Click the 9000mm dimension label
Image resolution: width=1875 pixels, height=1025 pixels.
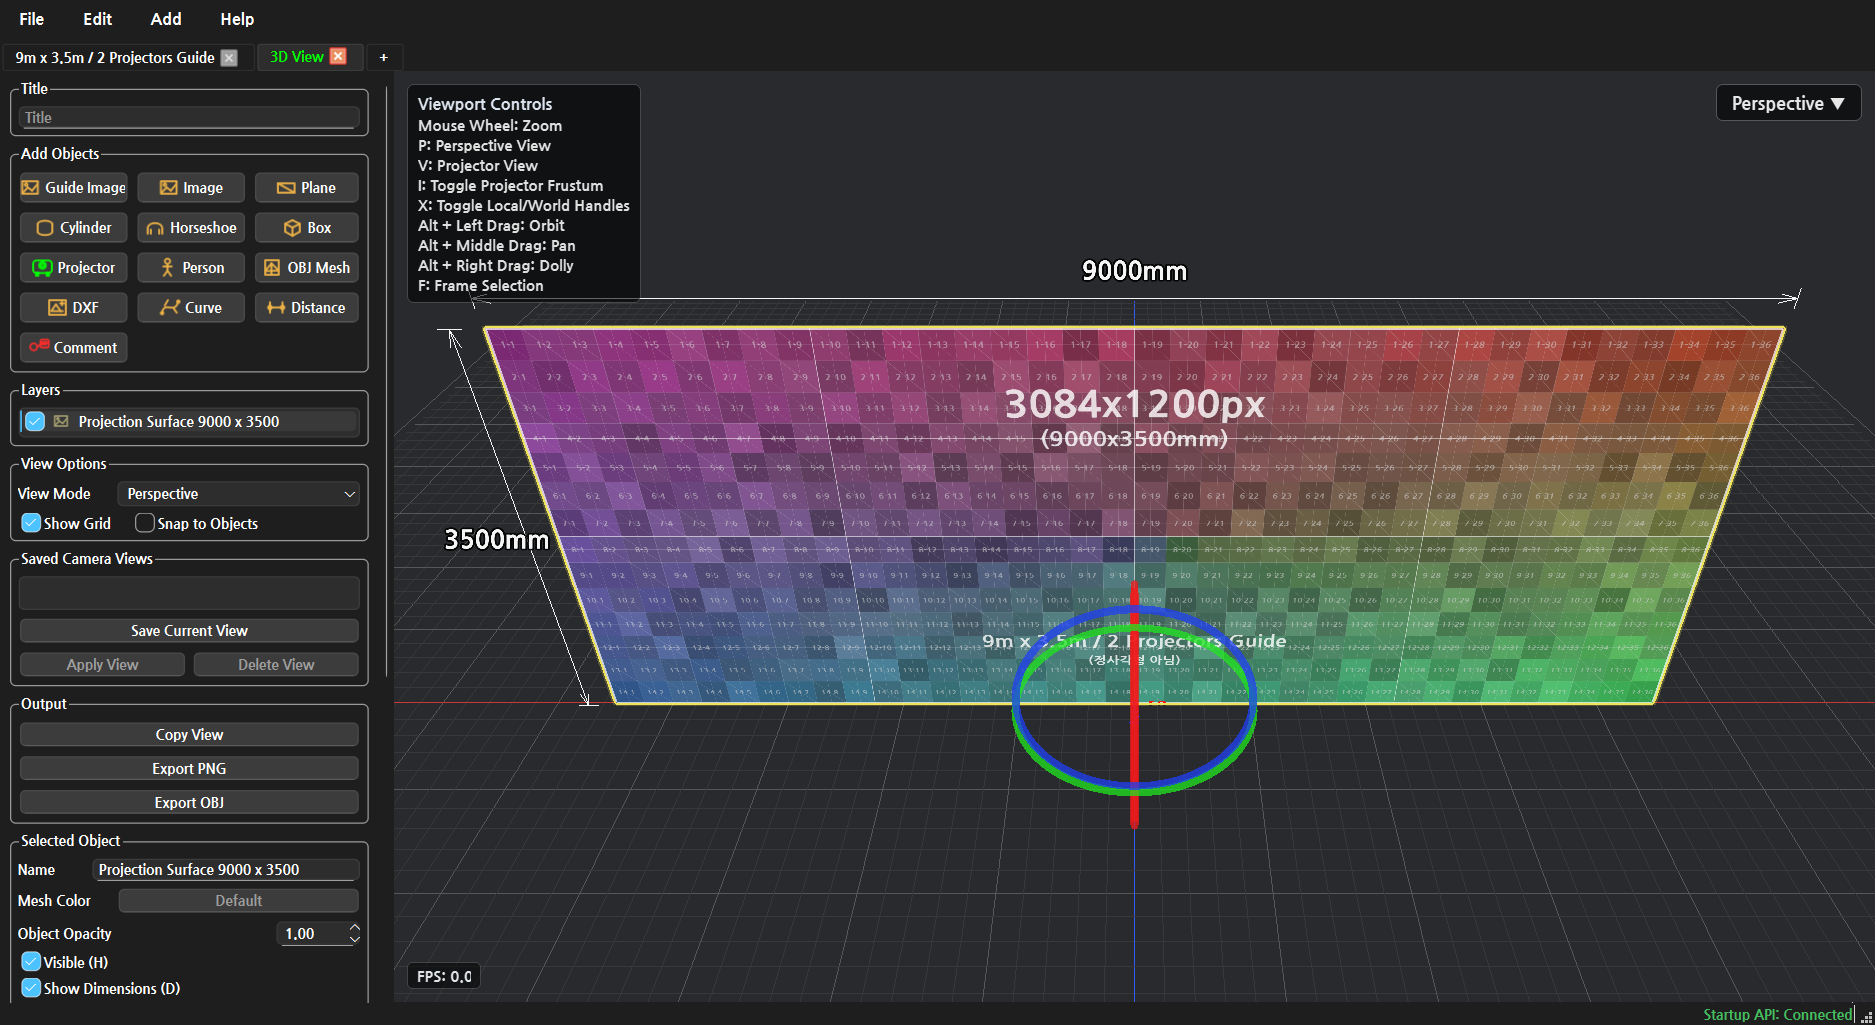[x=1134, y=271]
